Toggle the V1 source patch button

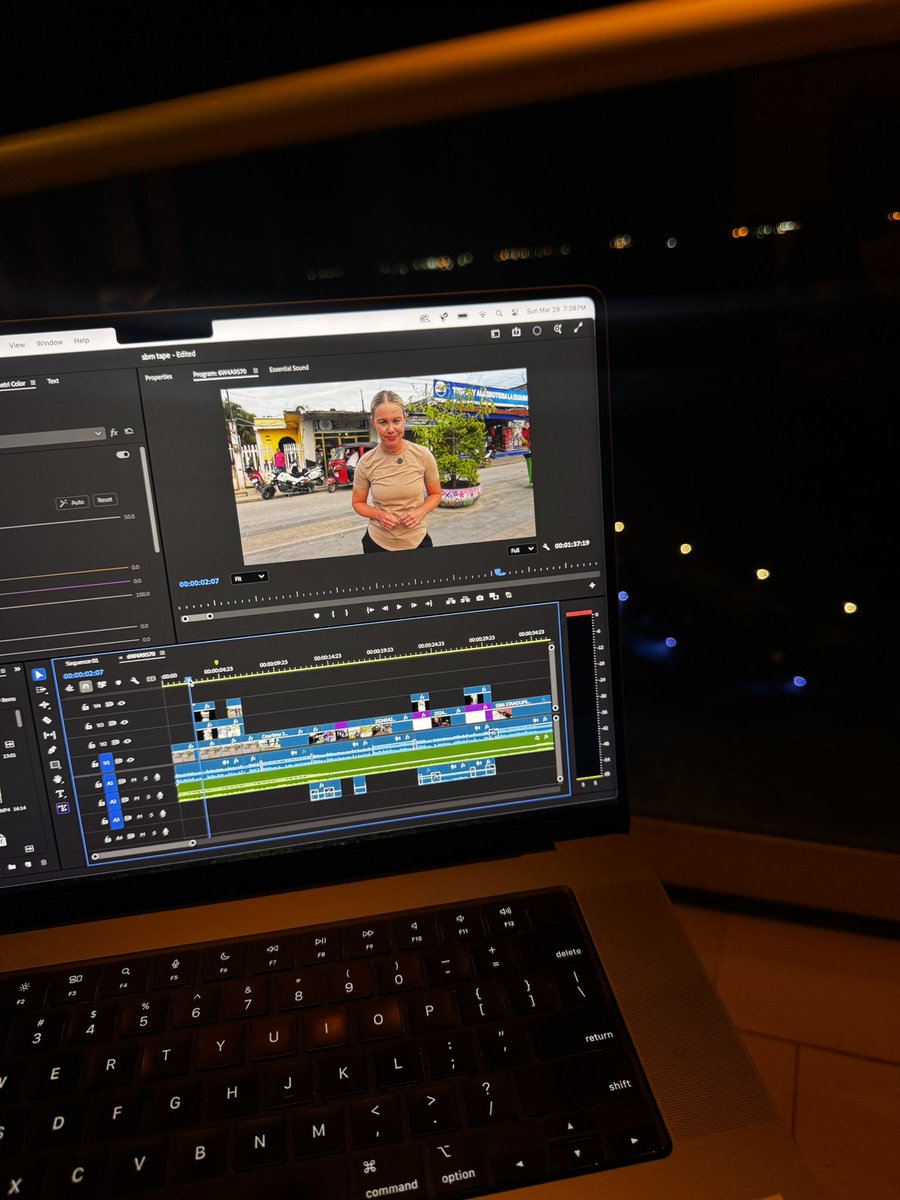tap(107, 763)
